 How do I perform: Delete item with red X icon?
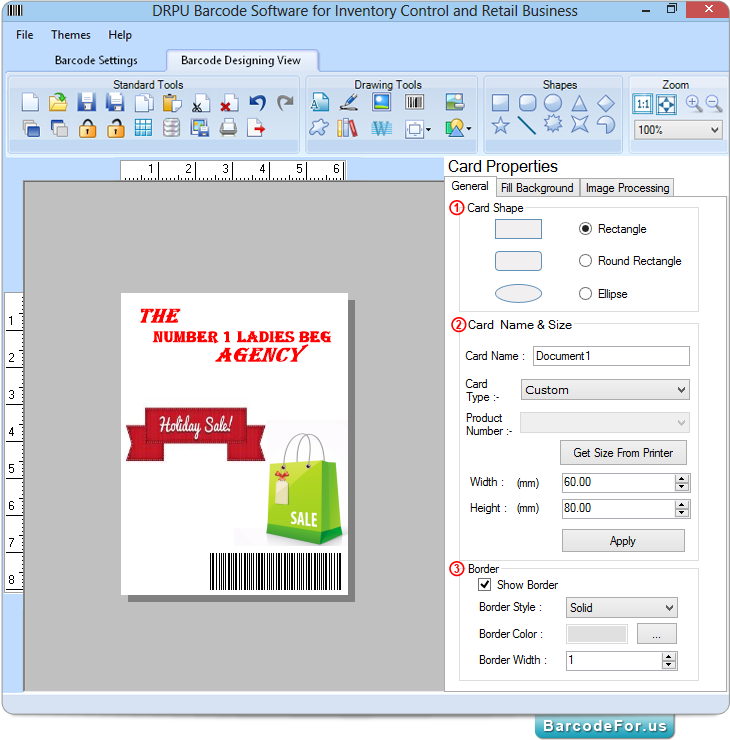pyautogui.click(x=229, y=103)
